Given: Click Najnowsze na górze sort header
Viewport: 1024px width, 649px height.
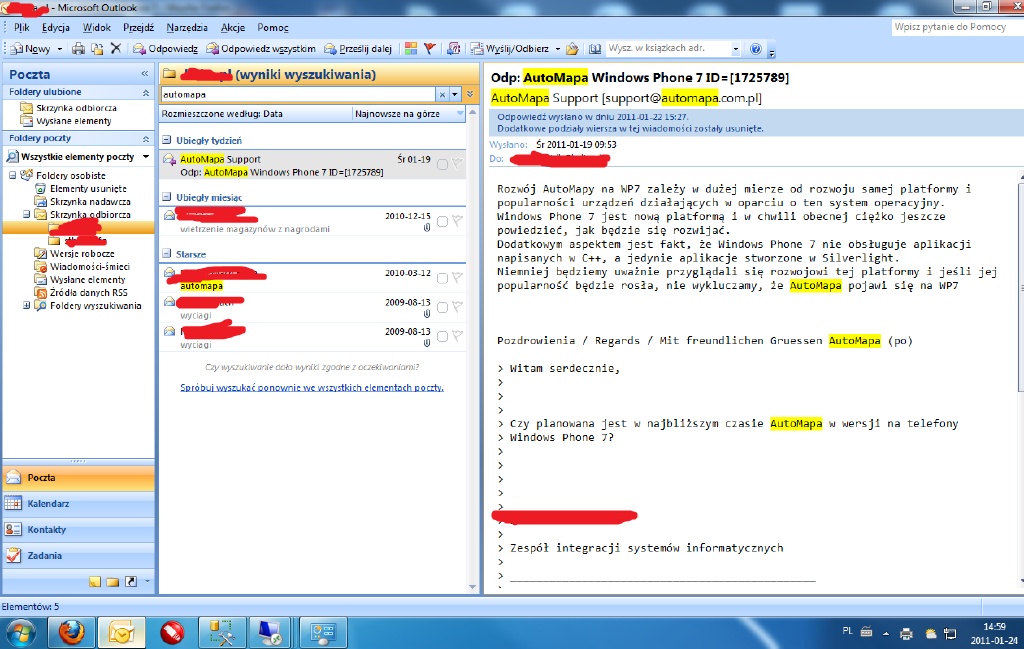Looking at the screenshot, I should [x=409, y=114].
